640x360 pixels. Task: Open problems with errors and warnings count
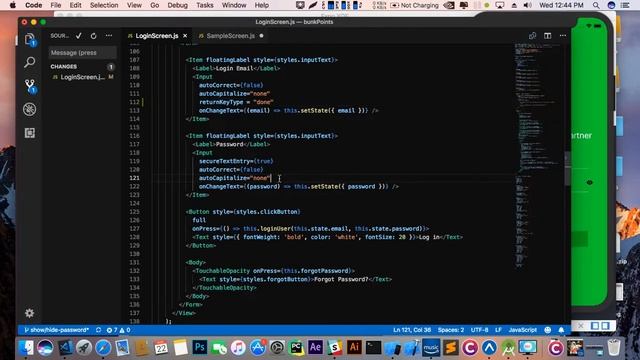(118, 330)
